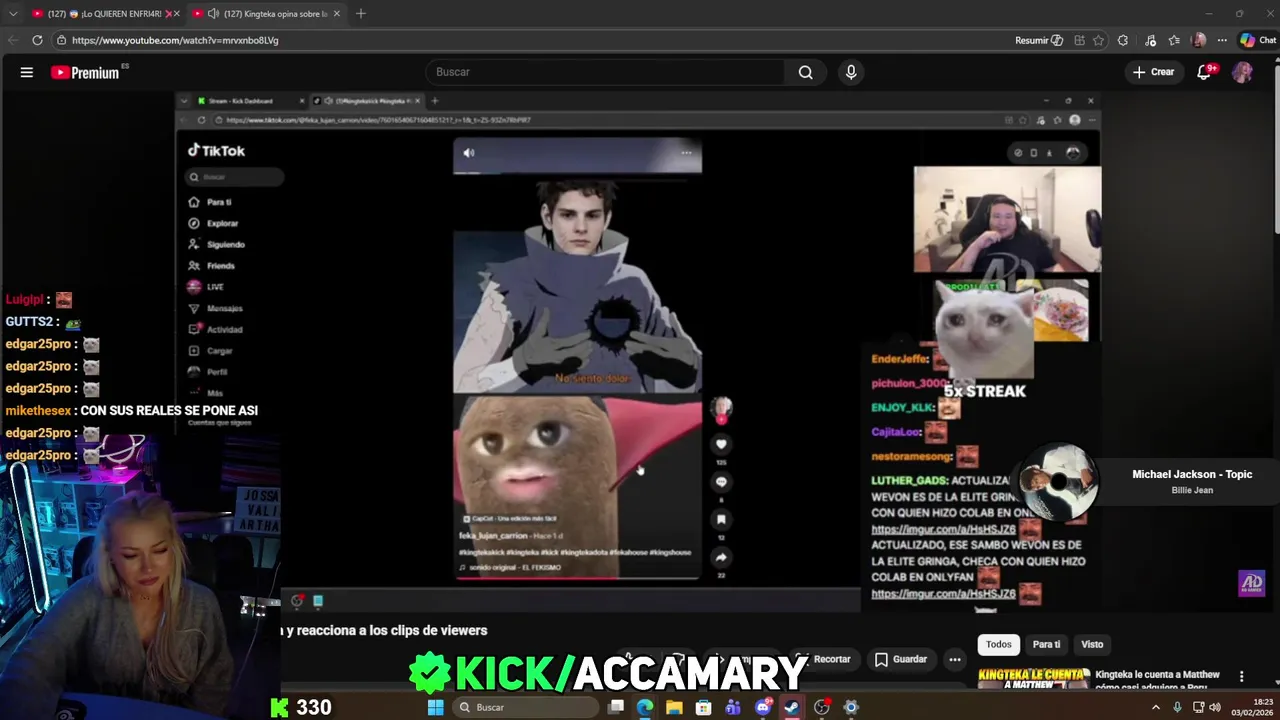The height and width of the screenshot is (720, 1280).
Task: Open a new browser tab
Action: [360, 13]
